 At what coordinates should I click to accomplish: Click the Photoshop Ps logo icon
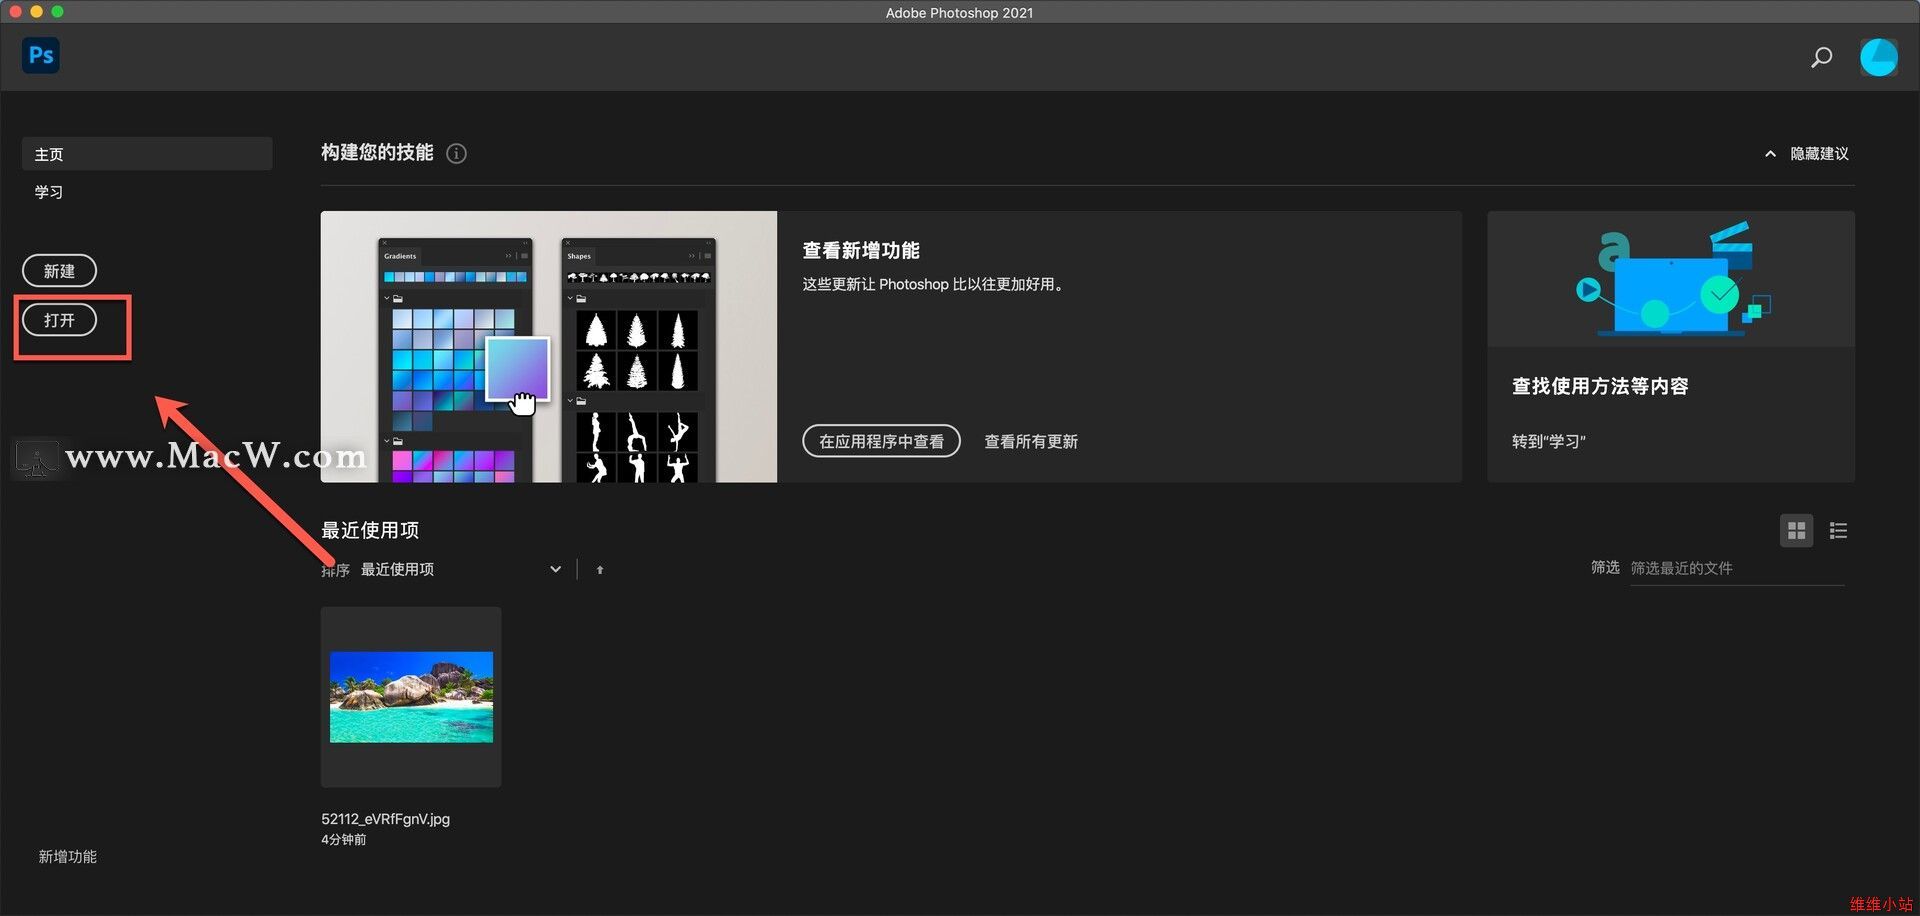coord(41,55)
